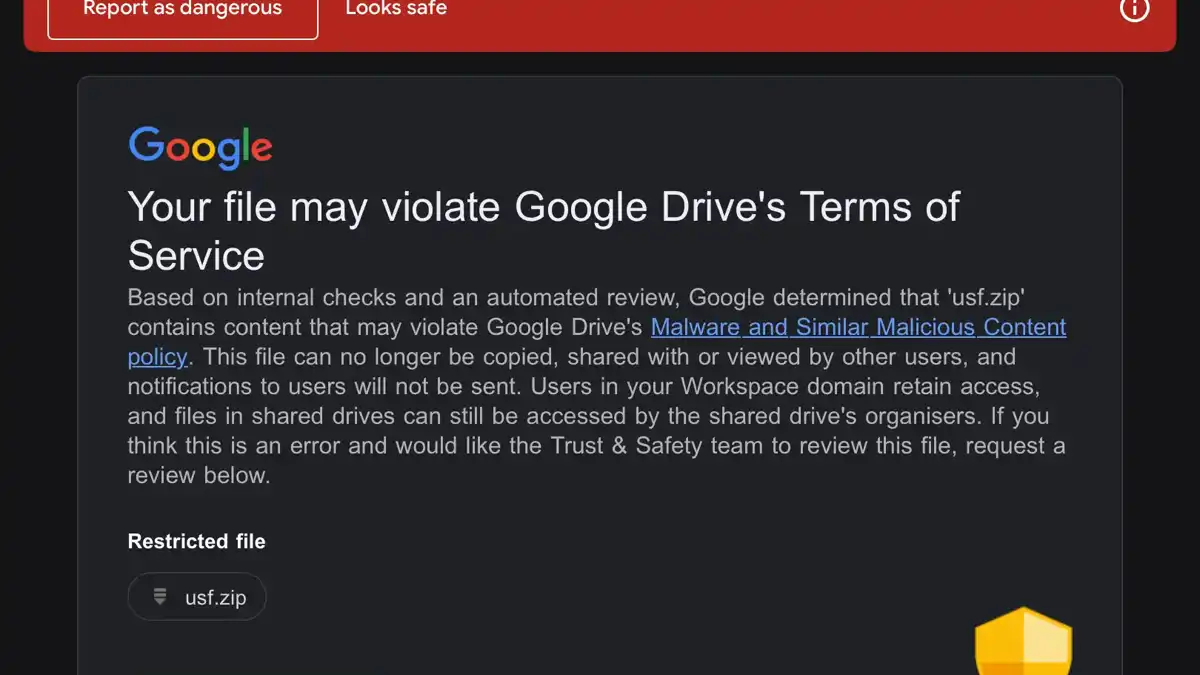The height and width of the screenshot is (675, 1200).
Task: Click the Report as dangerous button
Action: pyautogui.click(x=182, y=10)
